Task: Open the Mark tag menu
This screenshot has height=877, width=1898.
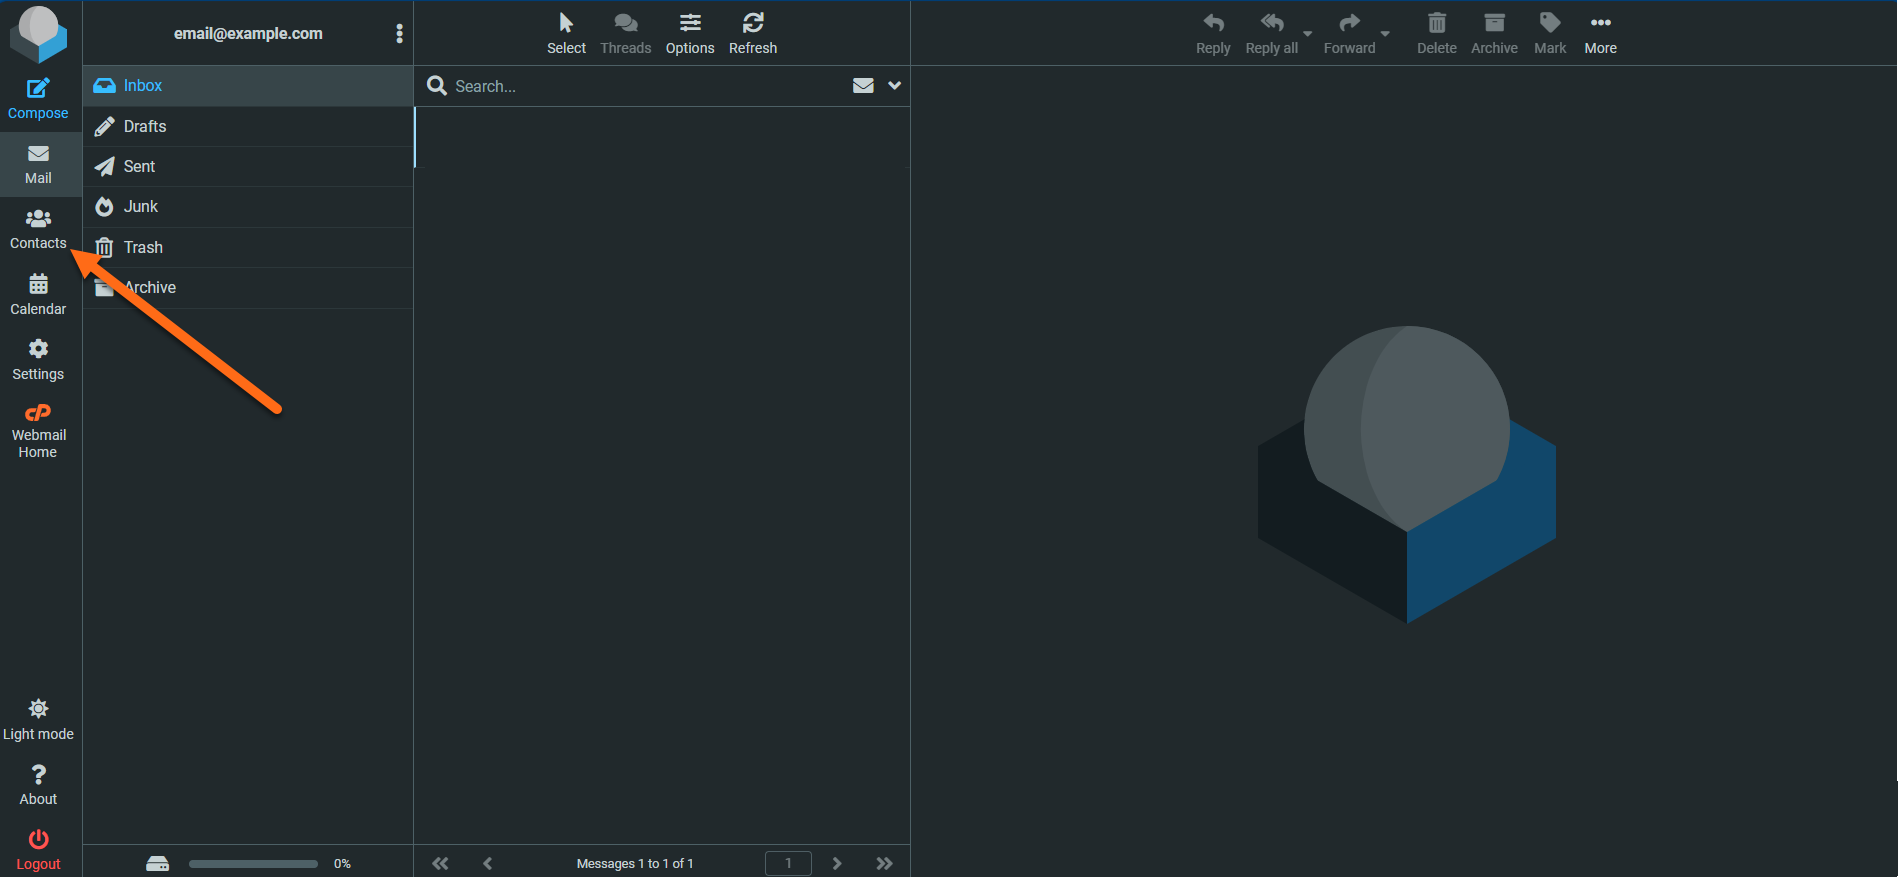Action: [1550, 34]
